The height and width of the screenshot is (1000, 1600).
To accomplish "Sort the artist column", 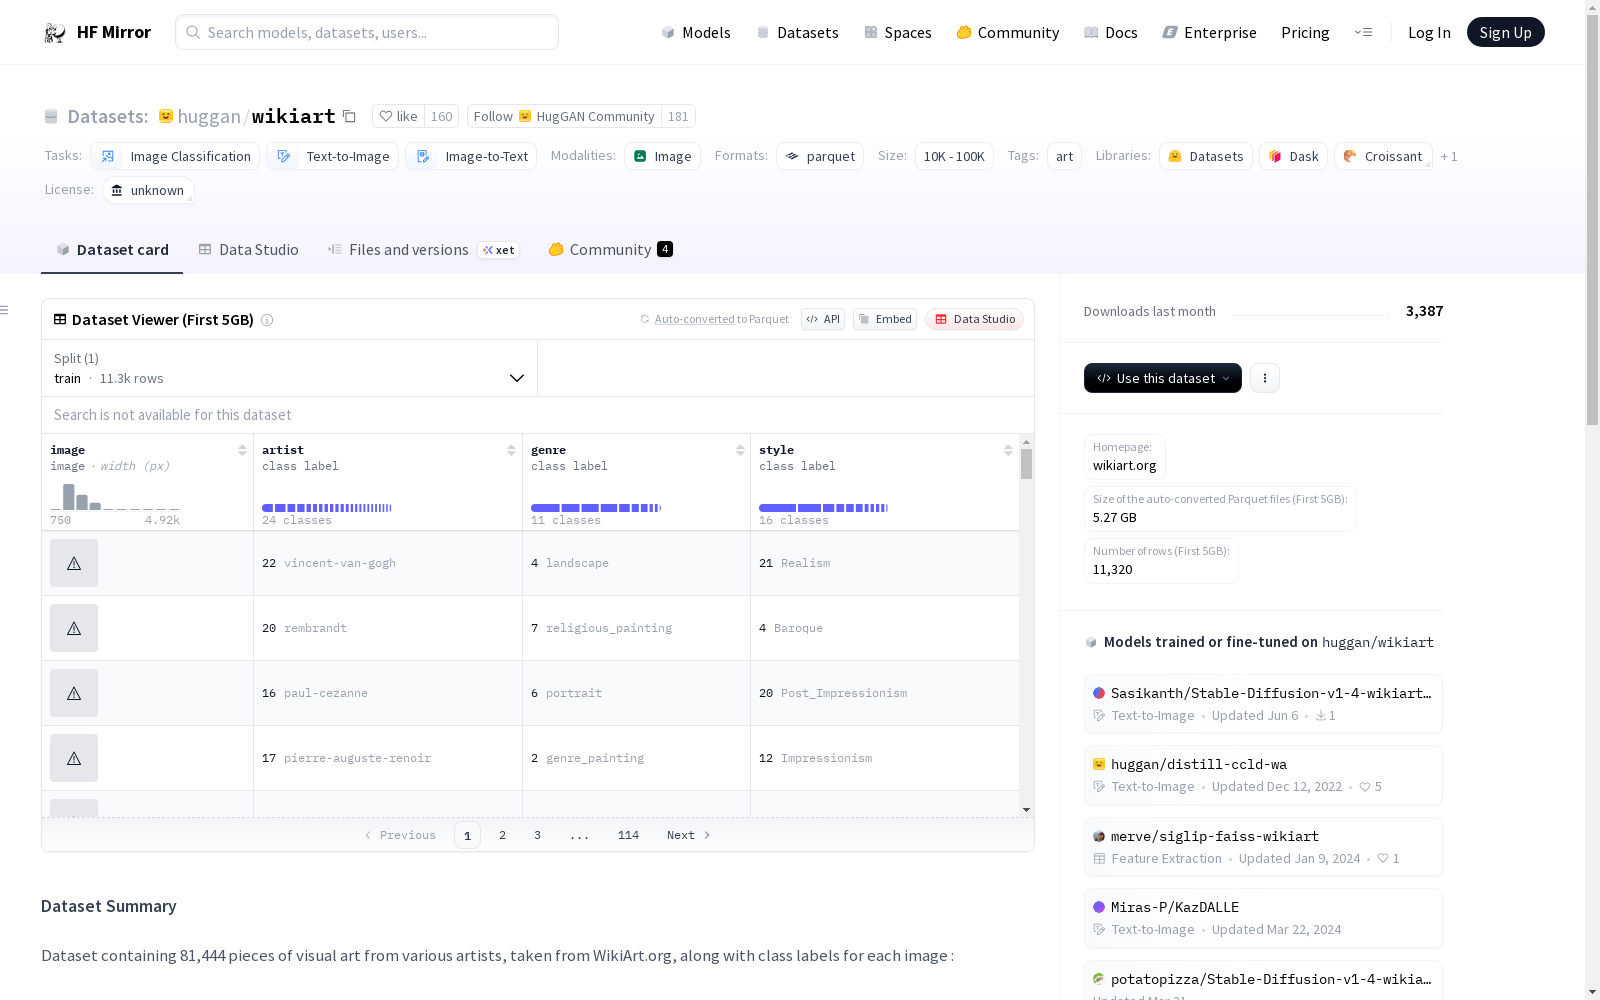I will [511, 450].
